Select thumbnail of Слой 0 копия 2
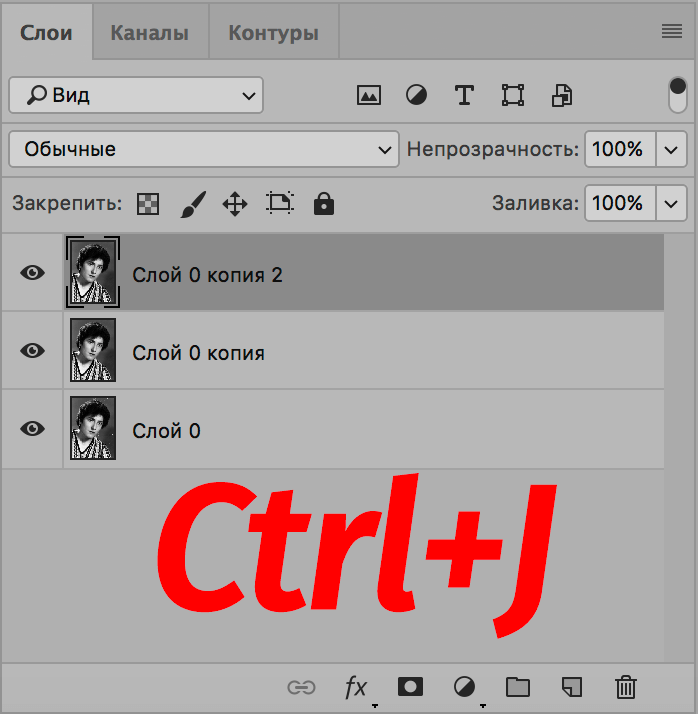 click(x=93, y=272)
